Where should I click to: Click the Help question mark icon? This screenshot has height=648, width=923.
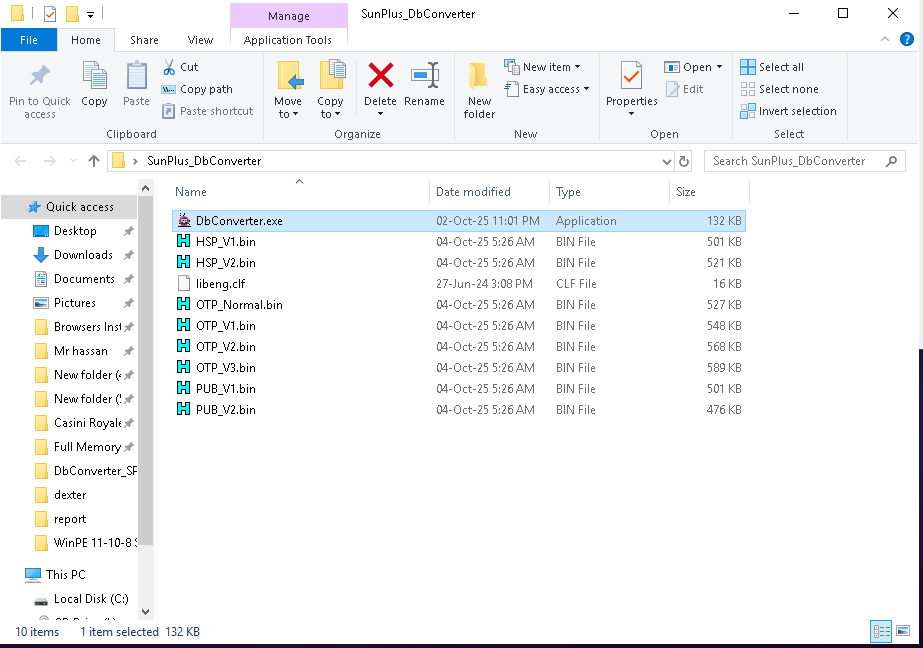click(x=907, y=39)
